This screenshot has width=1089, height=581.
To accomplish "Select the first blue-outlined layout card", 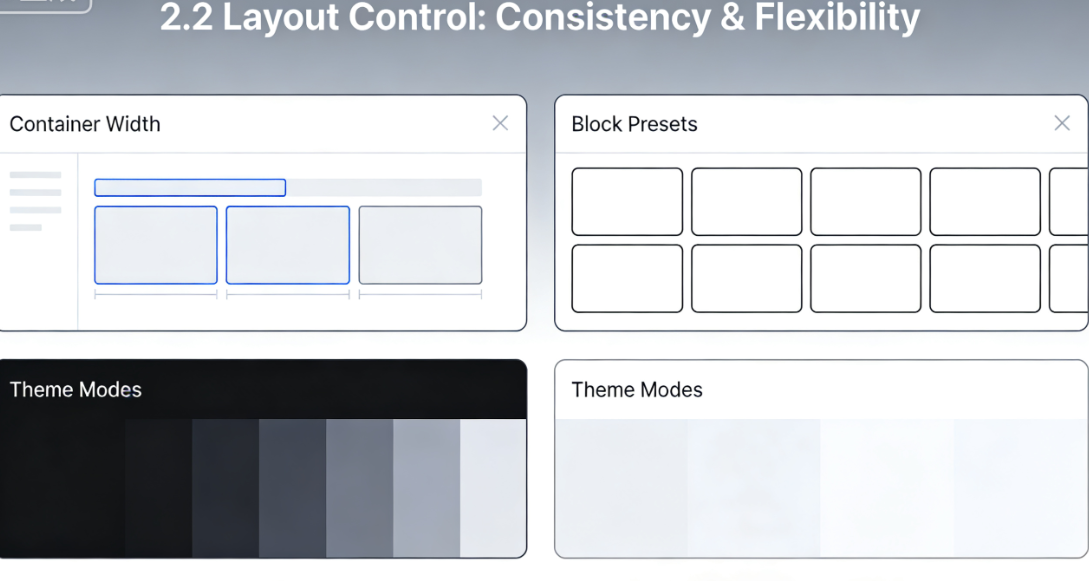I will (x=155, y=244).
